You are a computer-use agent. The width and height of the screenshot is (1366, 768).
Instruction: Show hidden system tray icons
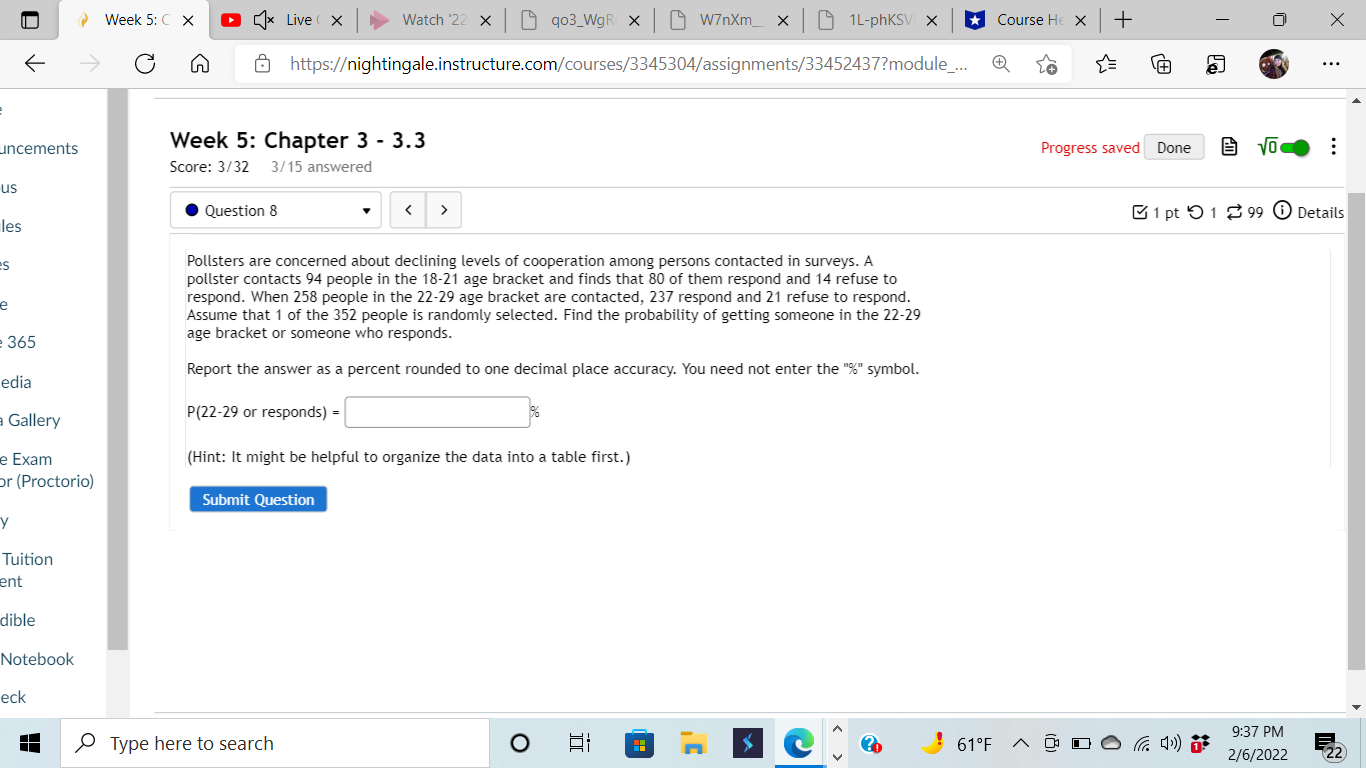(1021, 744)
